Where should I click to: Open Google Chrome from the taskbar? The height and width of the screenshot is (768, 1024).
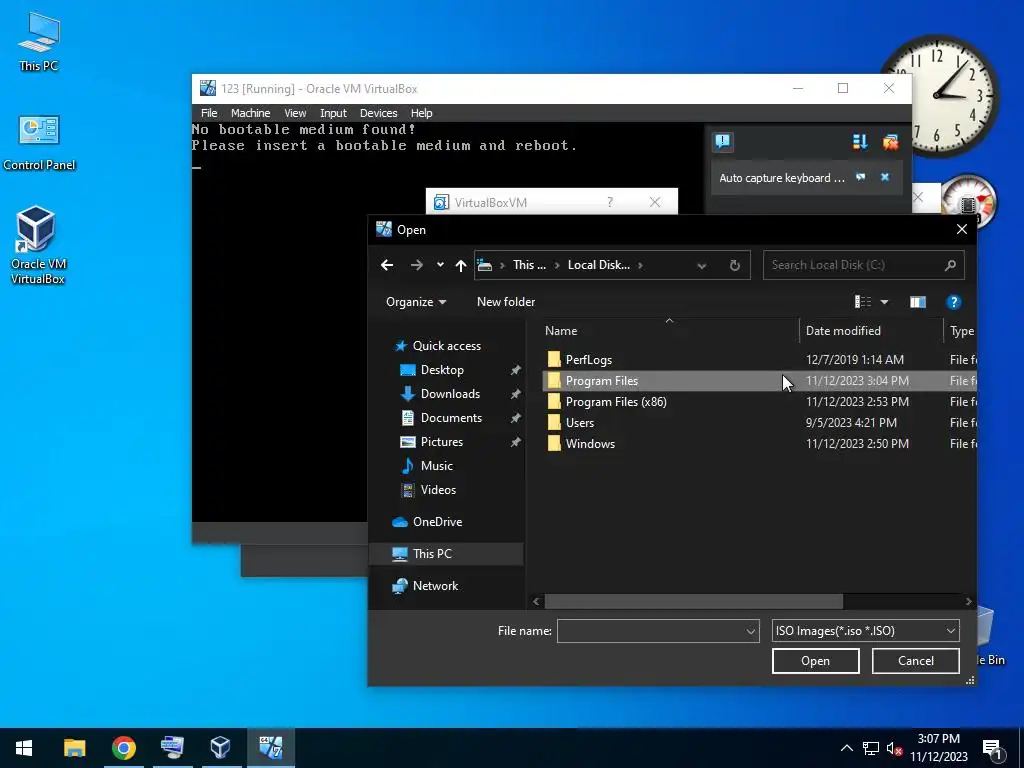coord(123,748)
